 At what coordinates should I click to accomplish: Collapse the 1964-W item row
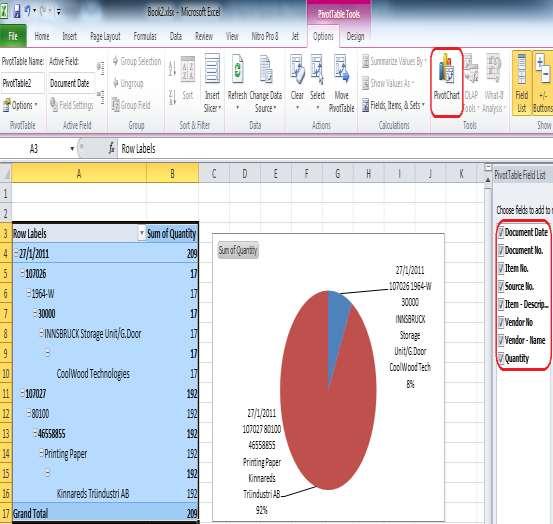[x=29, y=293]
